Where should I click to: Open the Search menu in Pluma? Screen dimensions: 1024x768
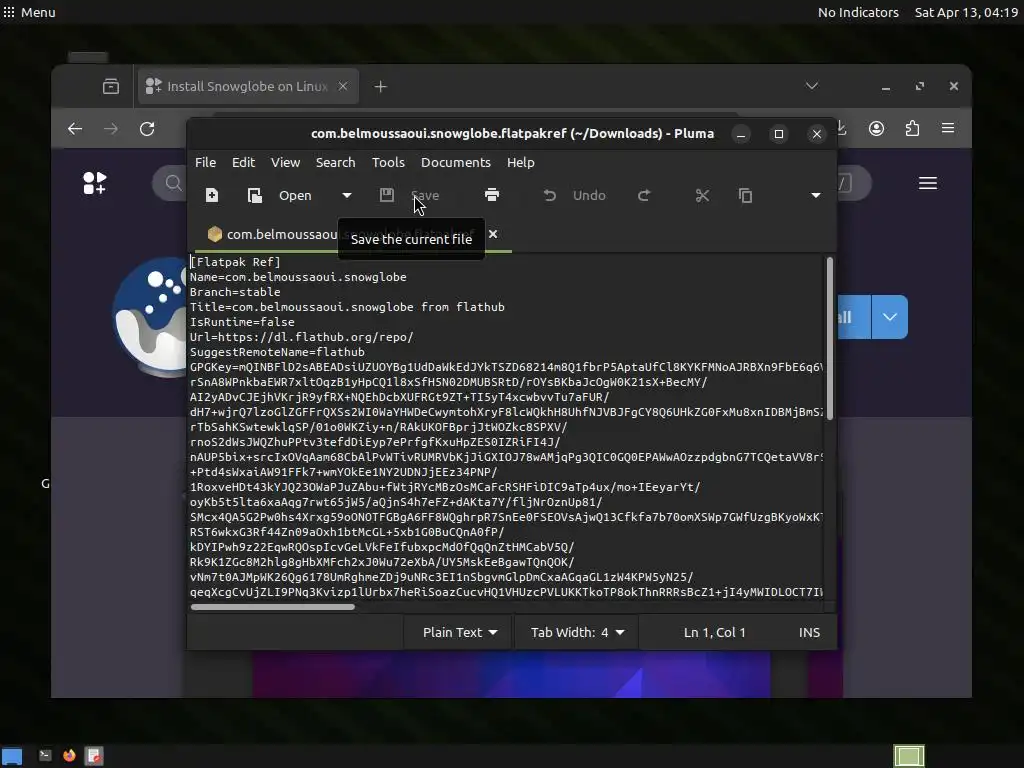point(336,162)
